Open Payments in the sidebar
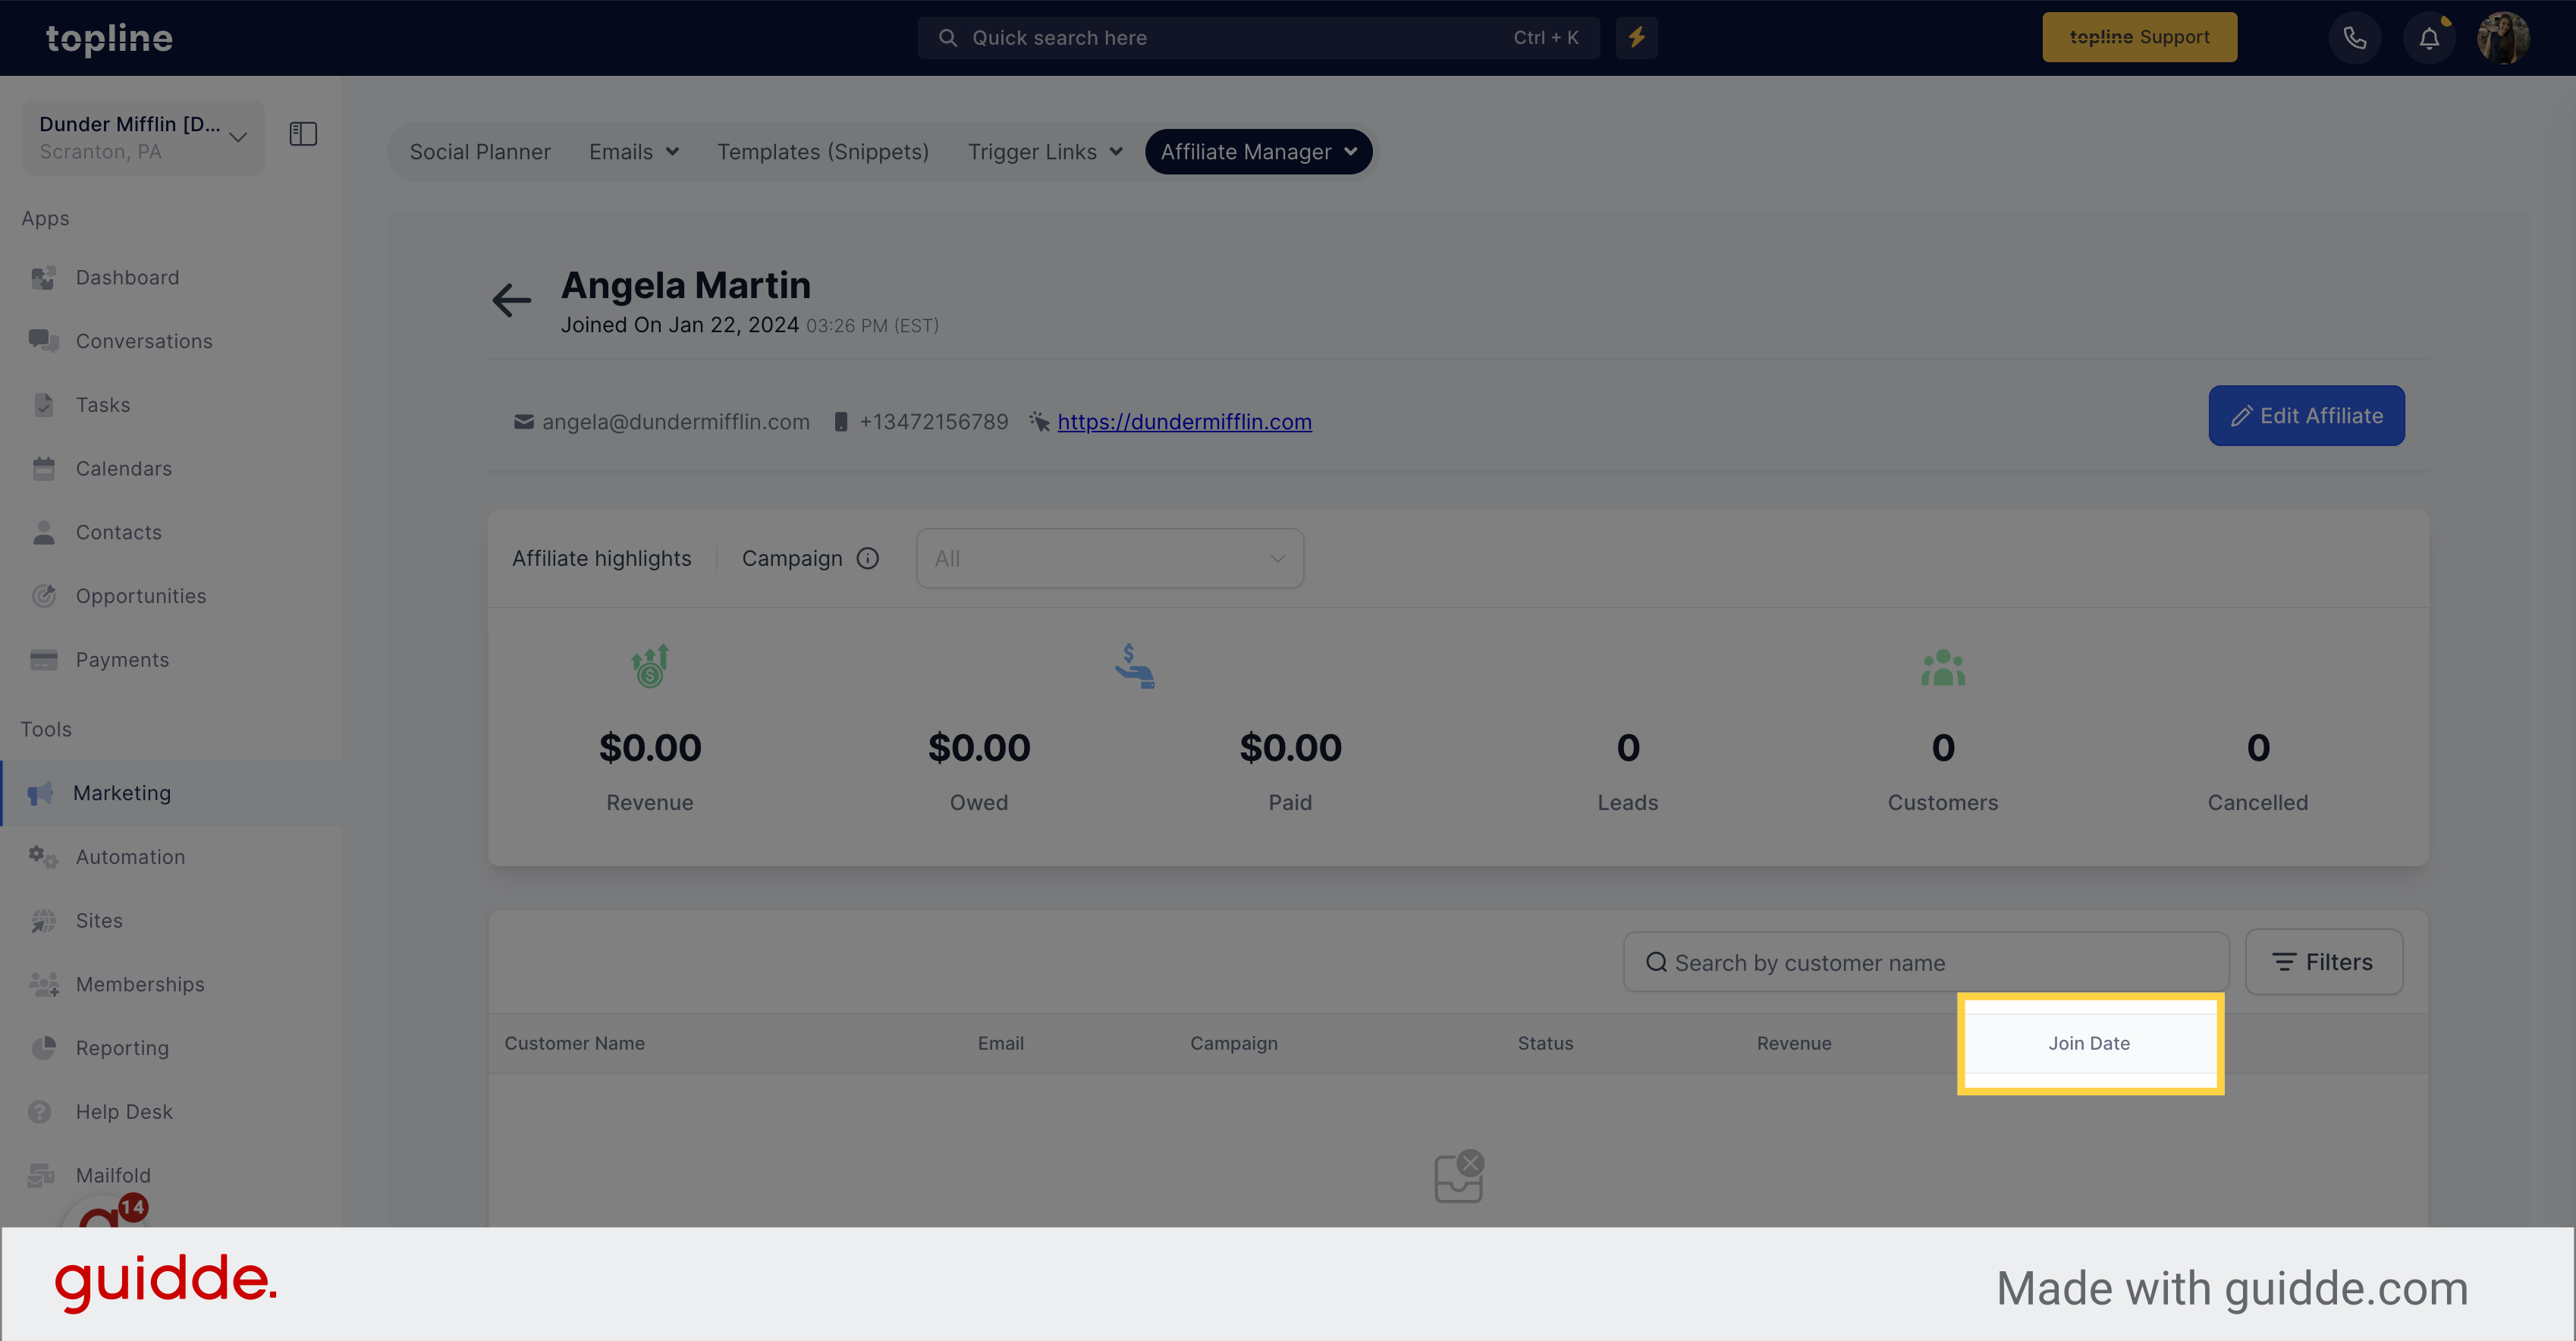The width and height of the screenshot is (2576, 1341). coord(122,660)
